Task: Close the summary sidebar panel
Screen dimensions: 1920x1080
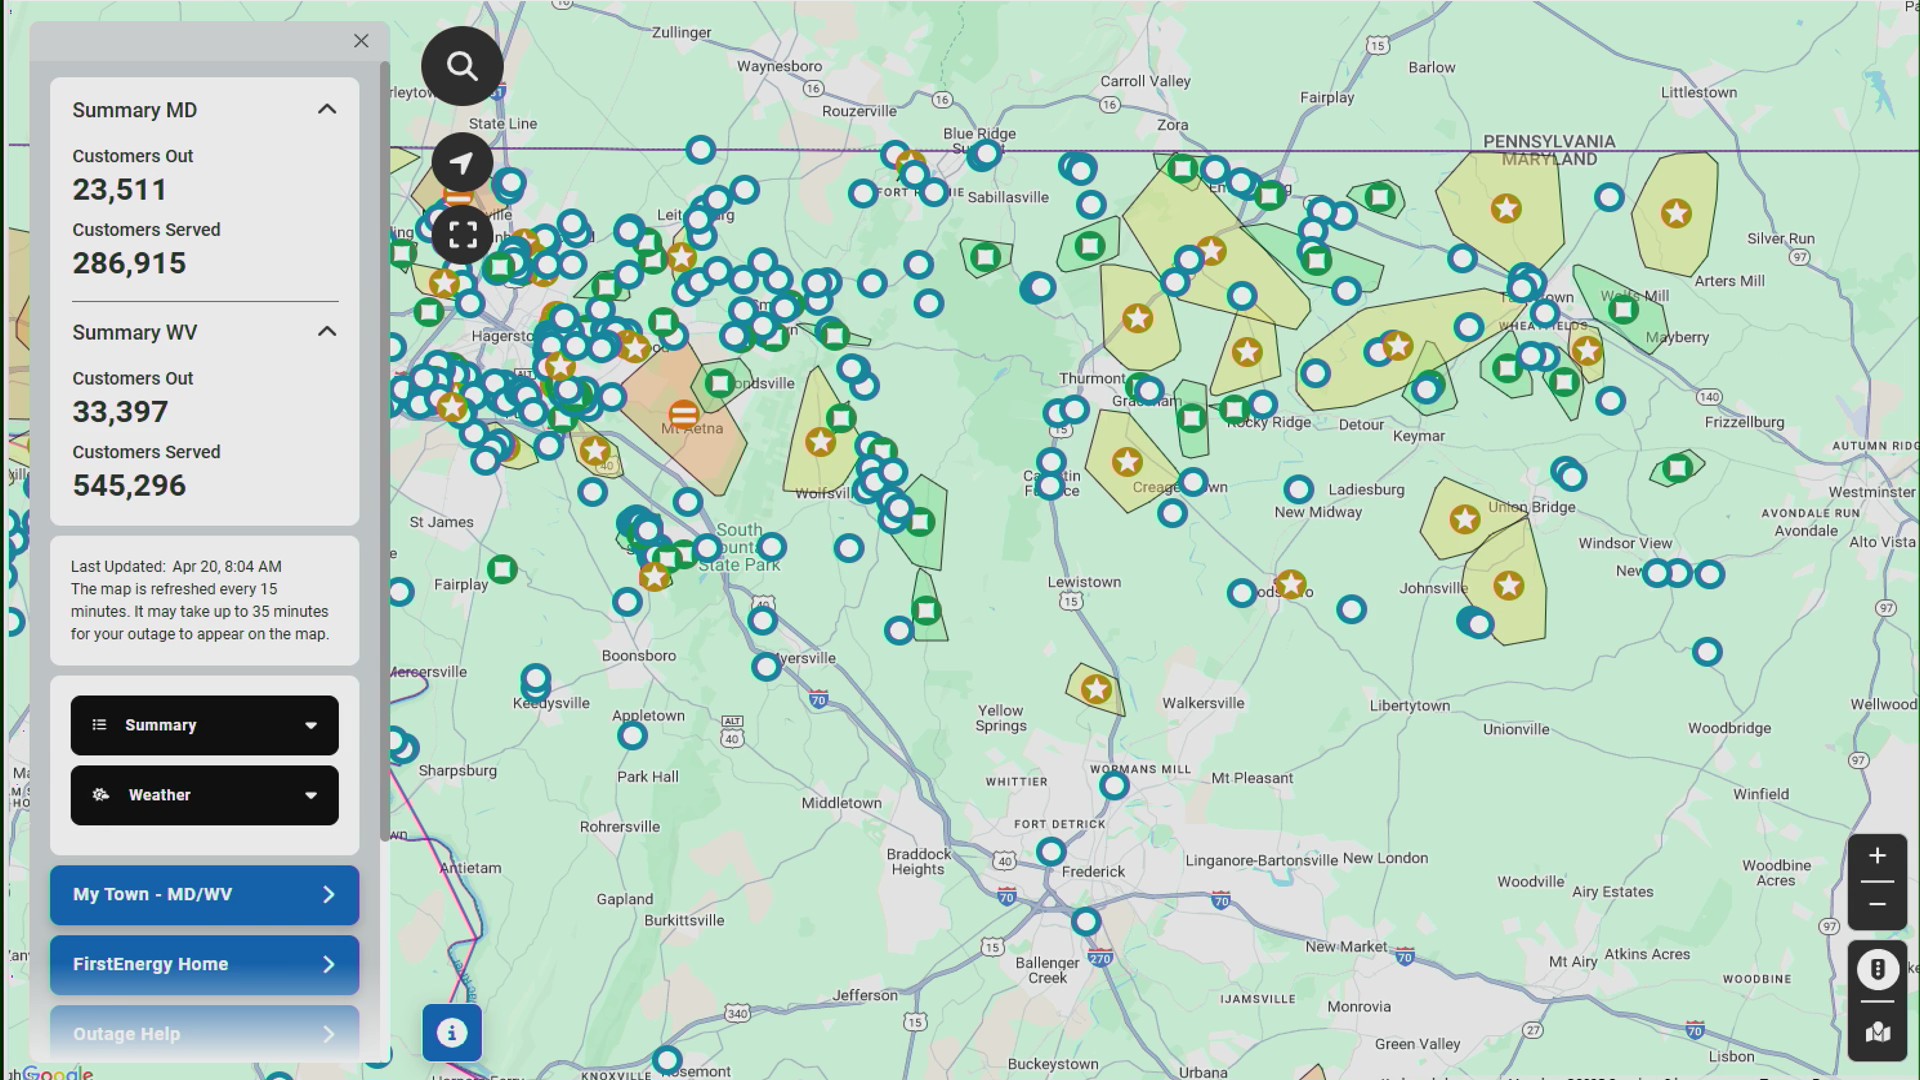Action: 361,40
